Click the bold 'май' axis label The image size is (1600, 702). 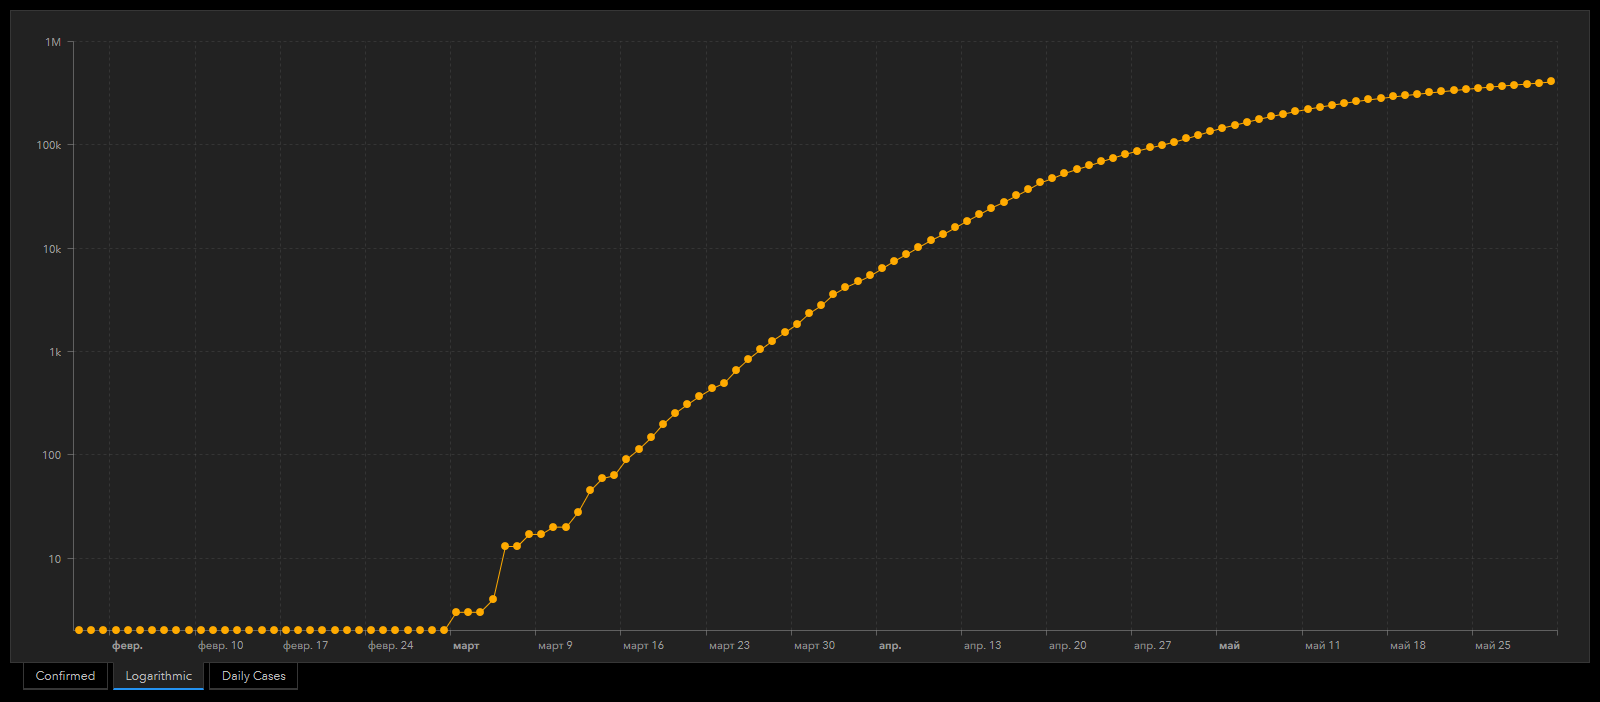tap(1229, 646)
